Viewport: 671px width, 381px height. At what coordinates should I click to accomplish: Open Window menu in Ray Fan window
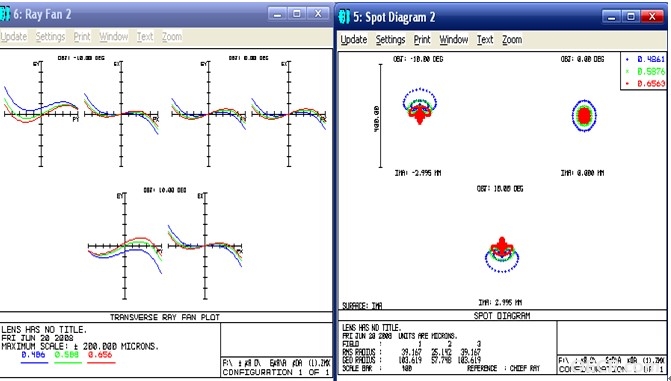(113, 37)
